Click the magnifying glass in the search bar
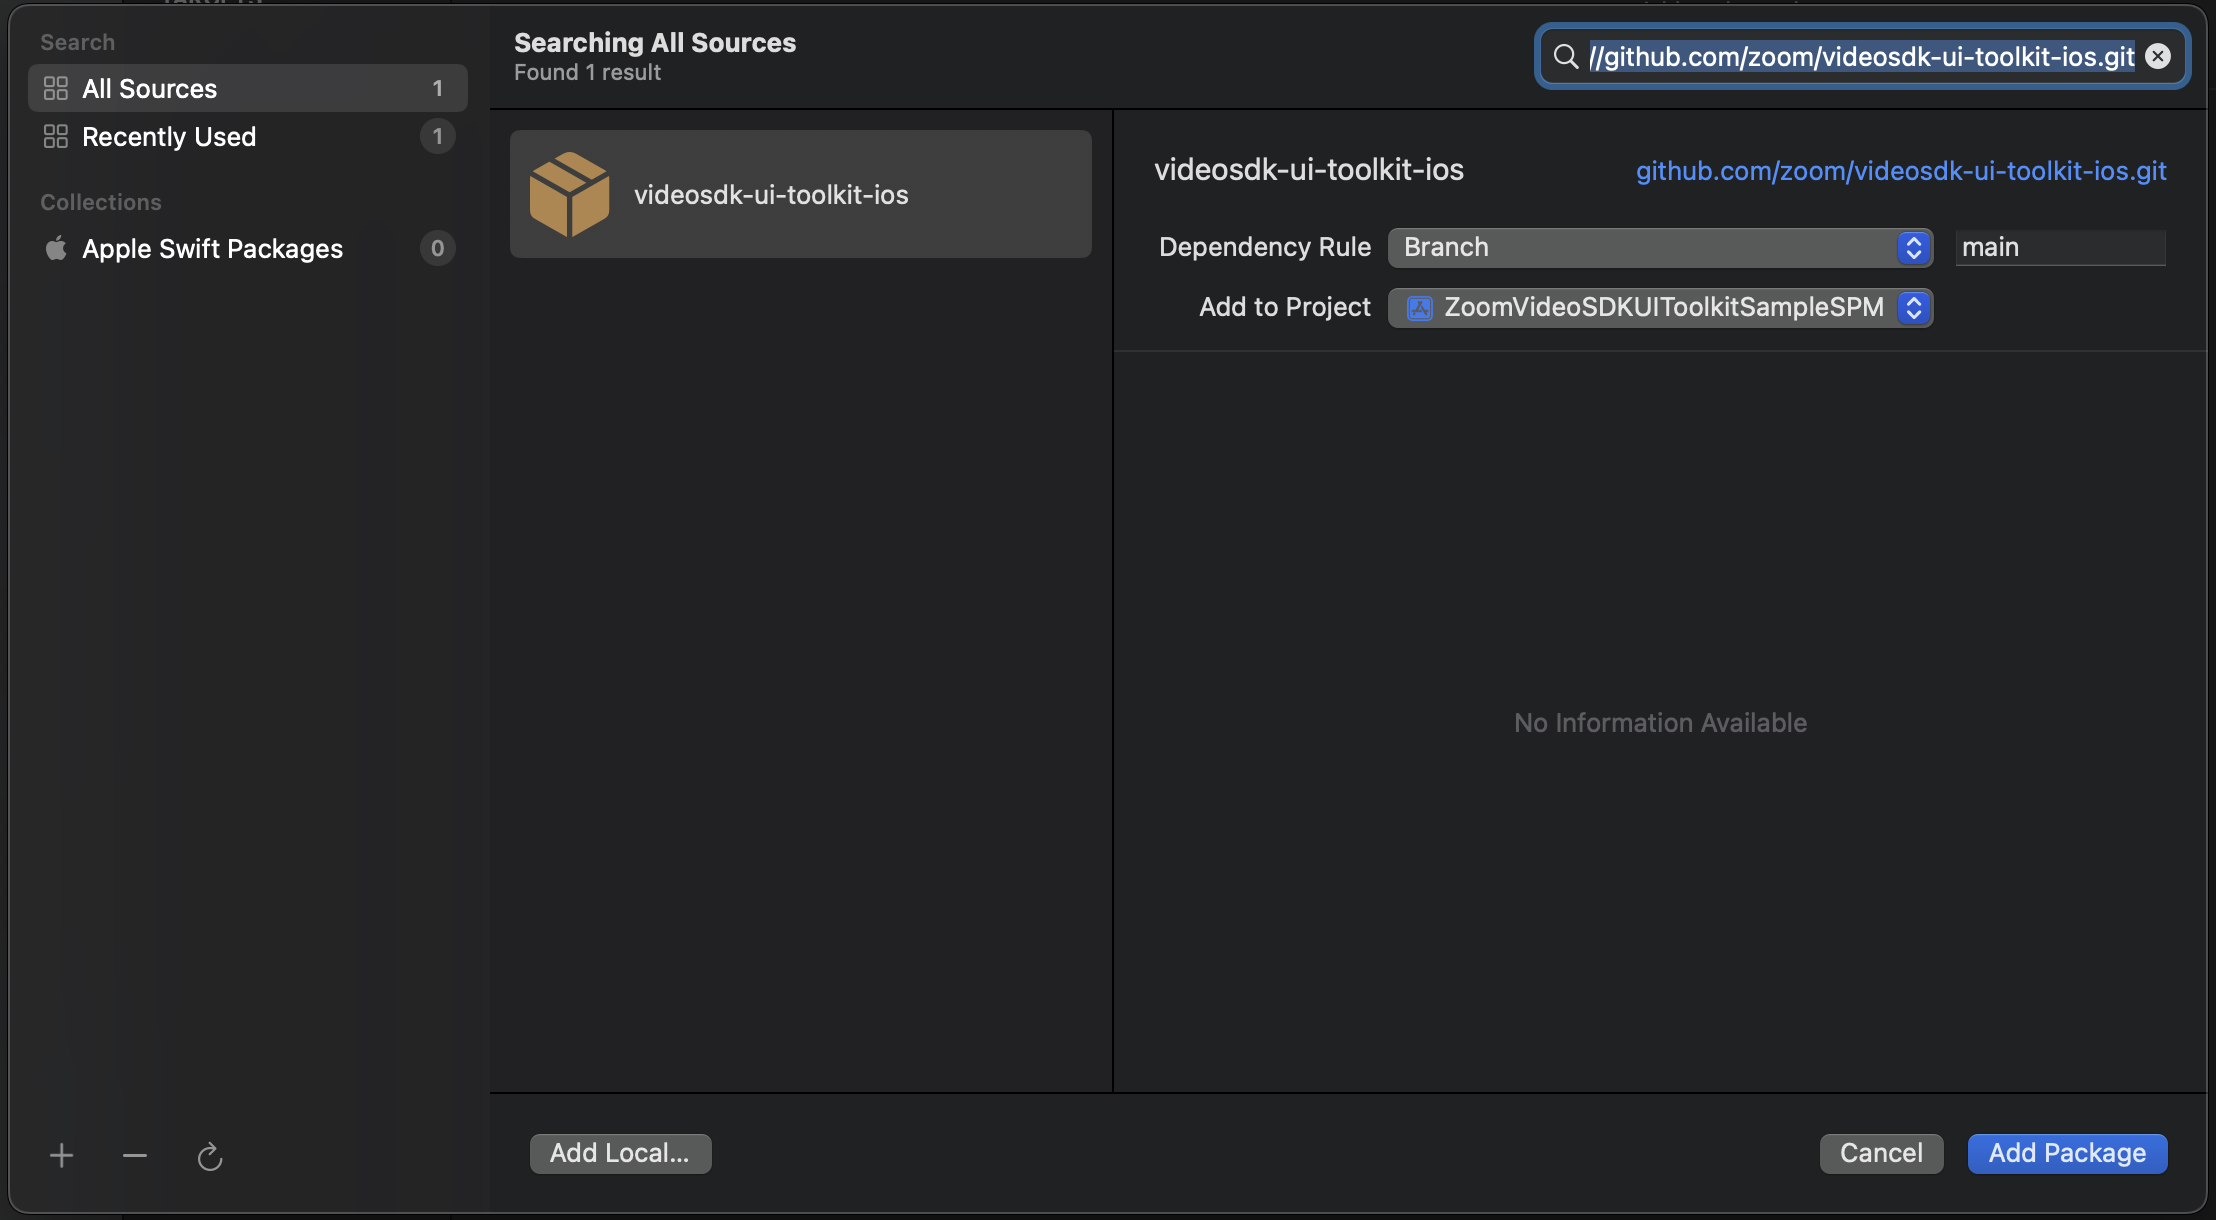Image resolution: width=2216 pixels, height=1220 pixels. point(1566,56)
